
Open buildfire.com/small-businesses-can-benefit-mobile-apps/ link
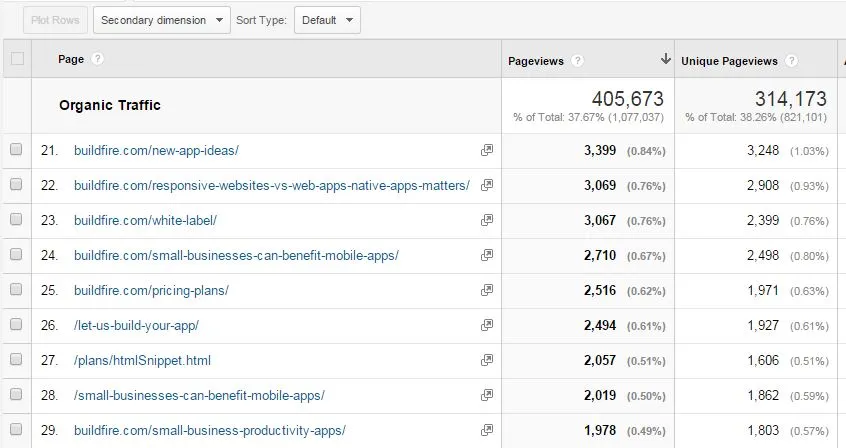pyautogui.click(x=236, y=255)
